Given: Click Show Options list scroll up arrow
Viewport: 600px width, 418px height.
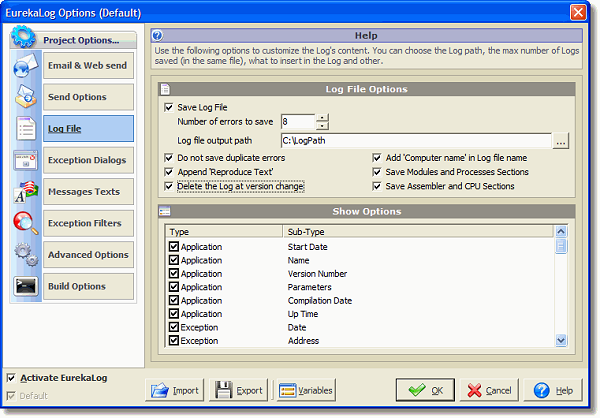Looking at the screenshot, I should pos(561,232).
